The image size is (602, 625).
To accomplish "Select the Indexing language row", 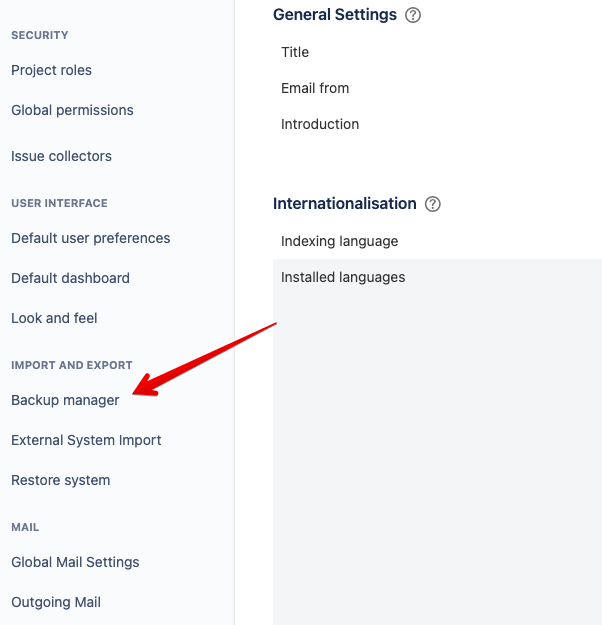I will [x=340, y=241].
